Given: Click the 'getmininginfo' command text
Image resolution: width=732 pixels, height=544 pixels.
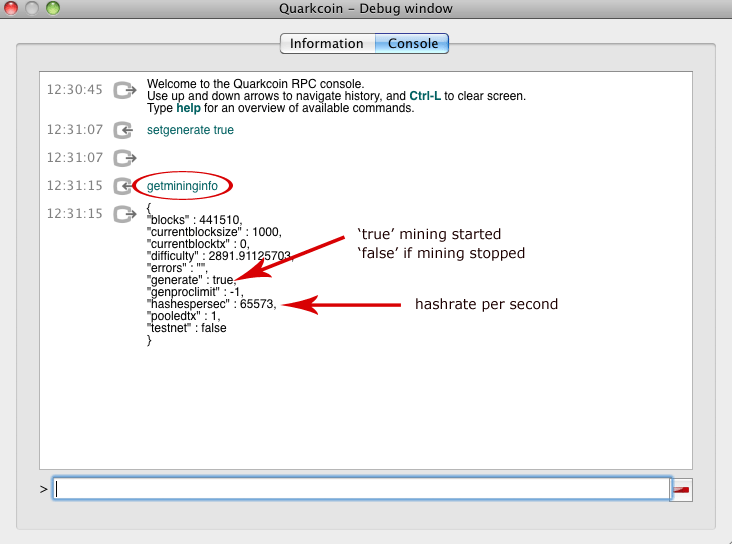Looking at the screenshot, I should click(x=183, y=186).
